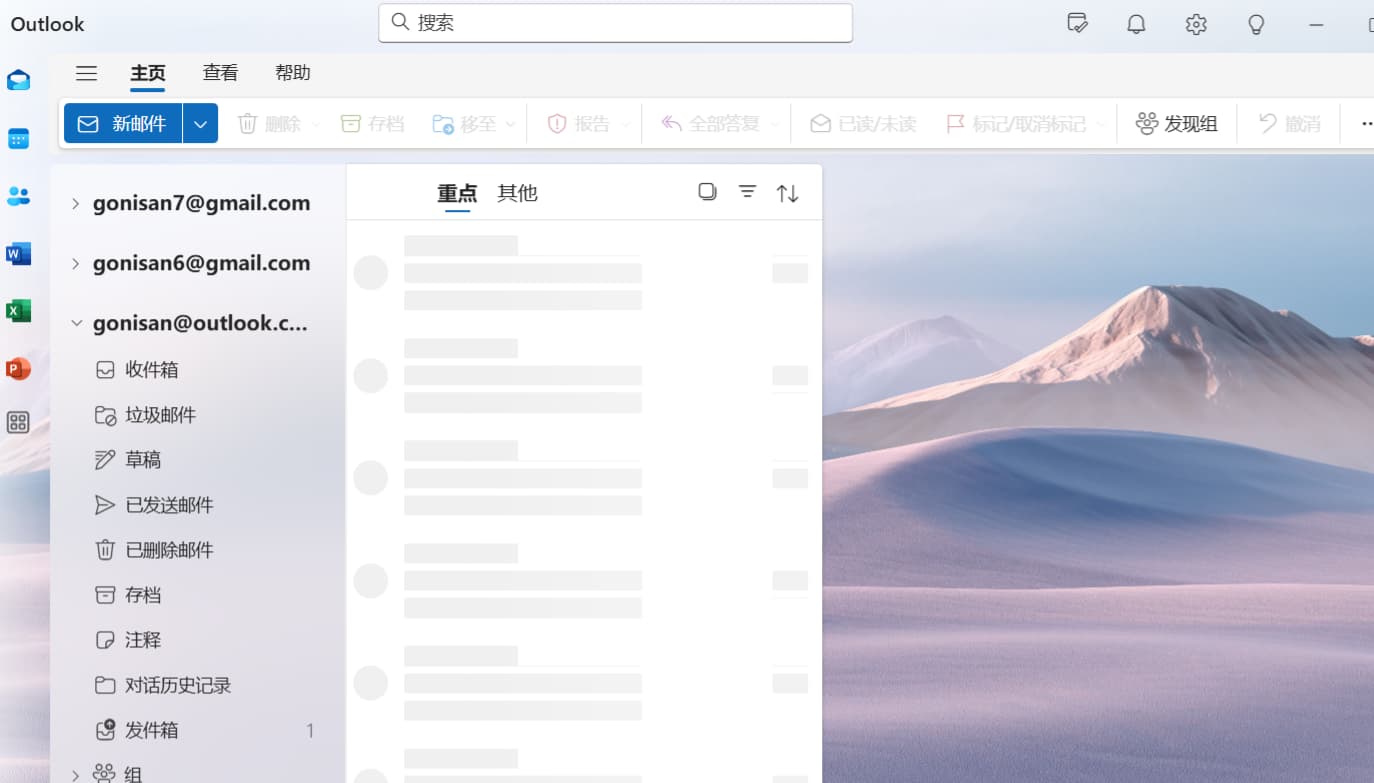Open My Day notes icon in title bar
1374x783 pixels.
tap(1077, 24)
